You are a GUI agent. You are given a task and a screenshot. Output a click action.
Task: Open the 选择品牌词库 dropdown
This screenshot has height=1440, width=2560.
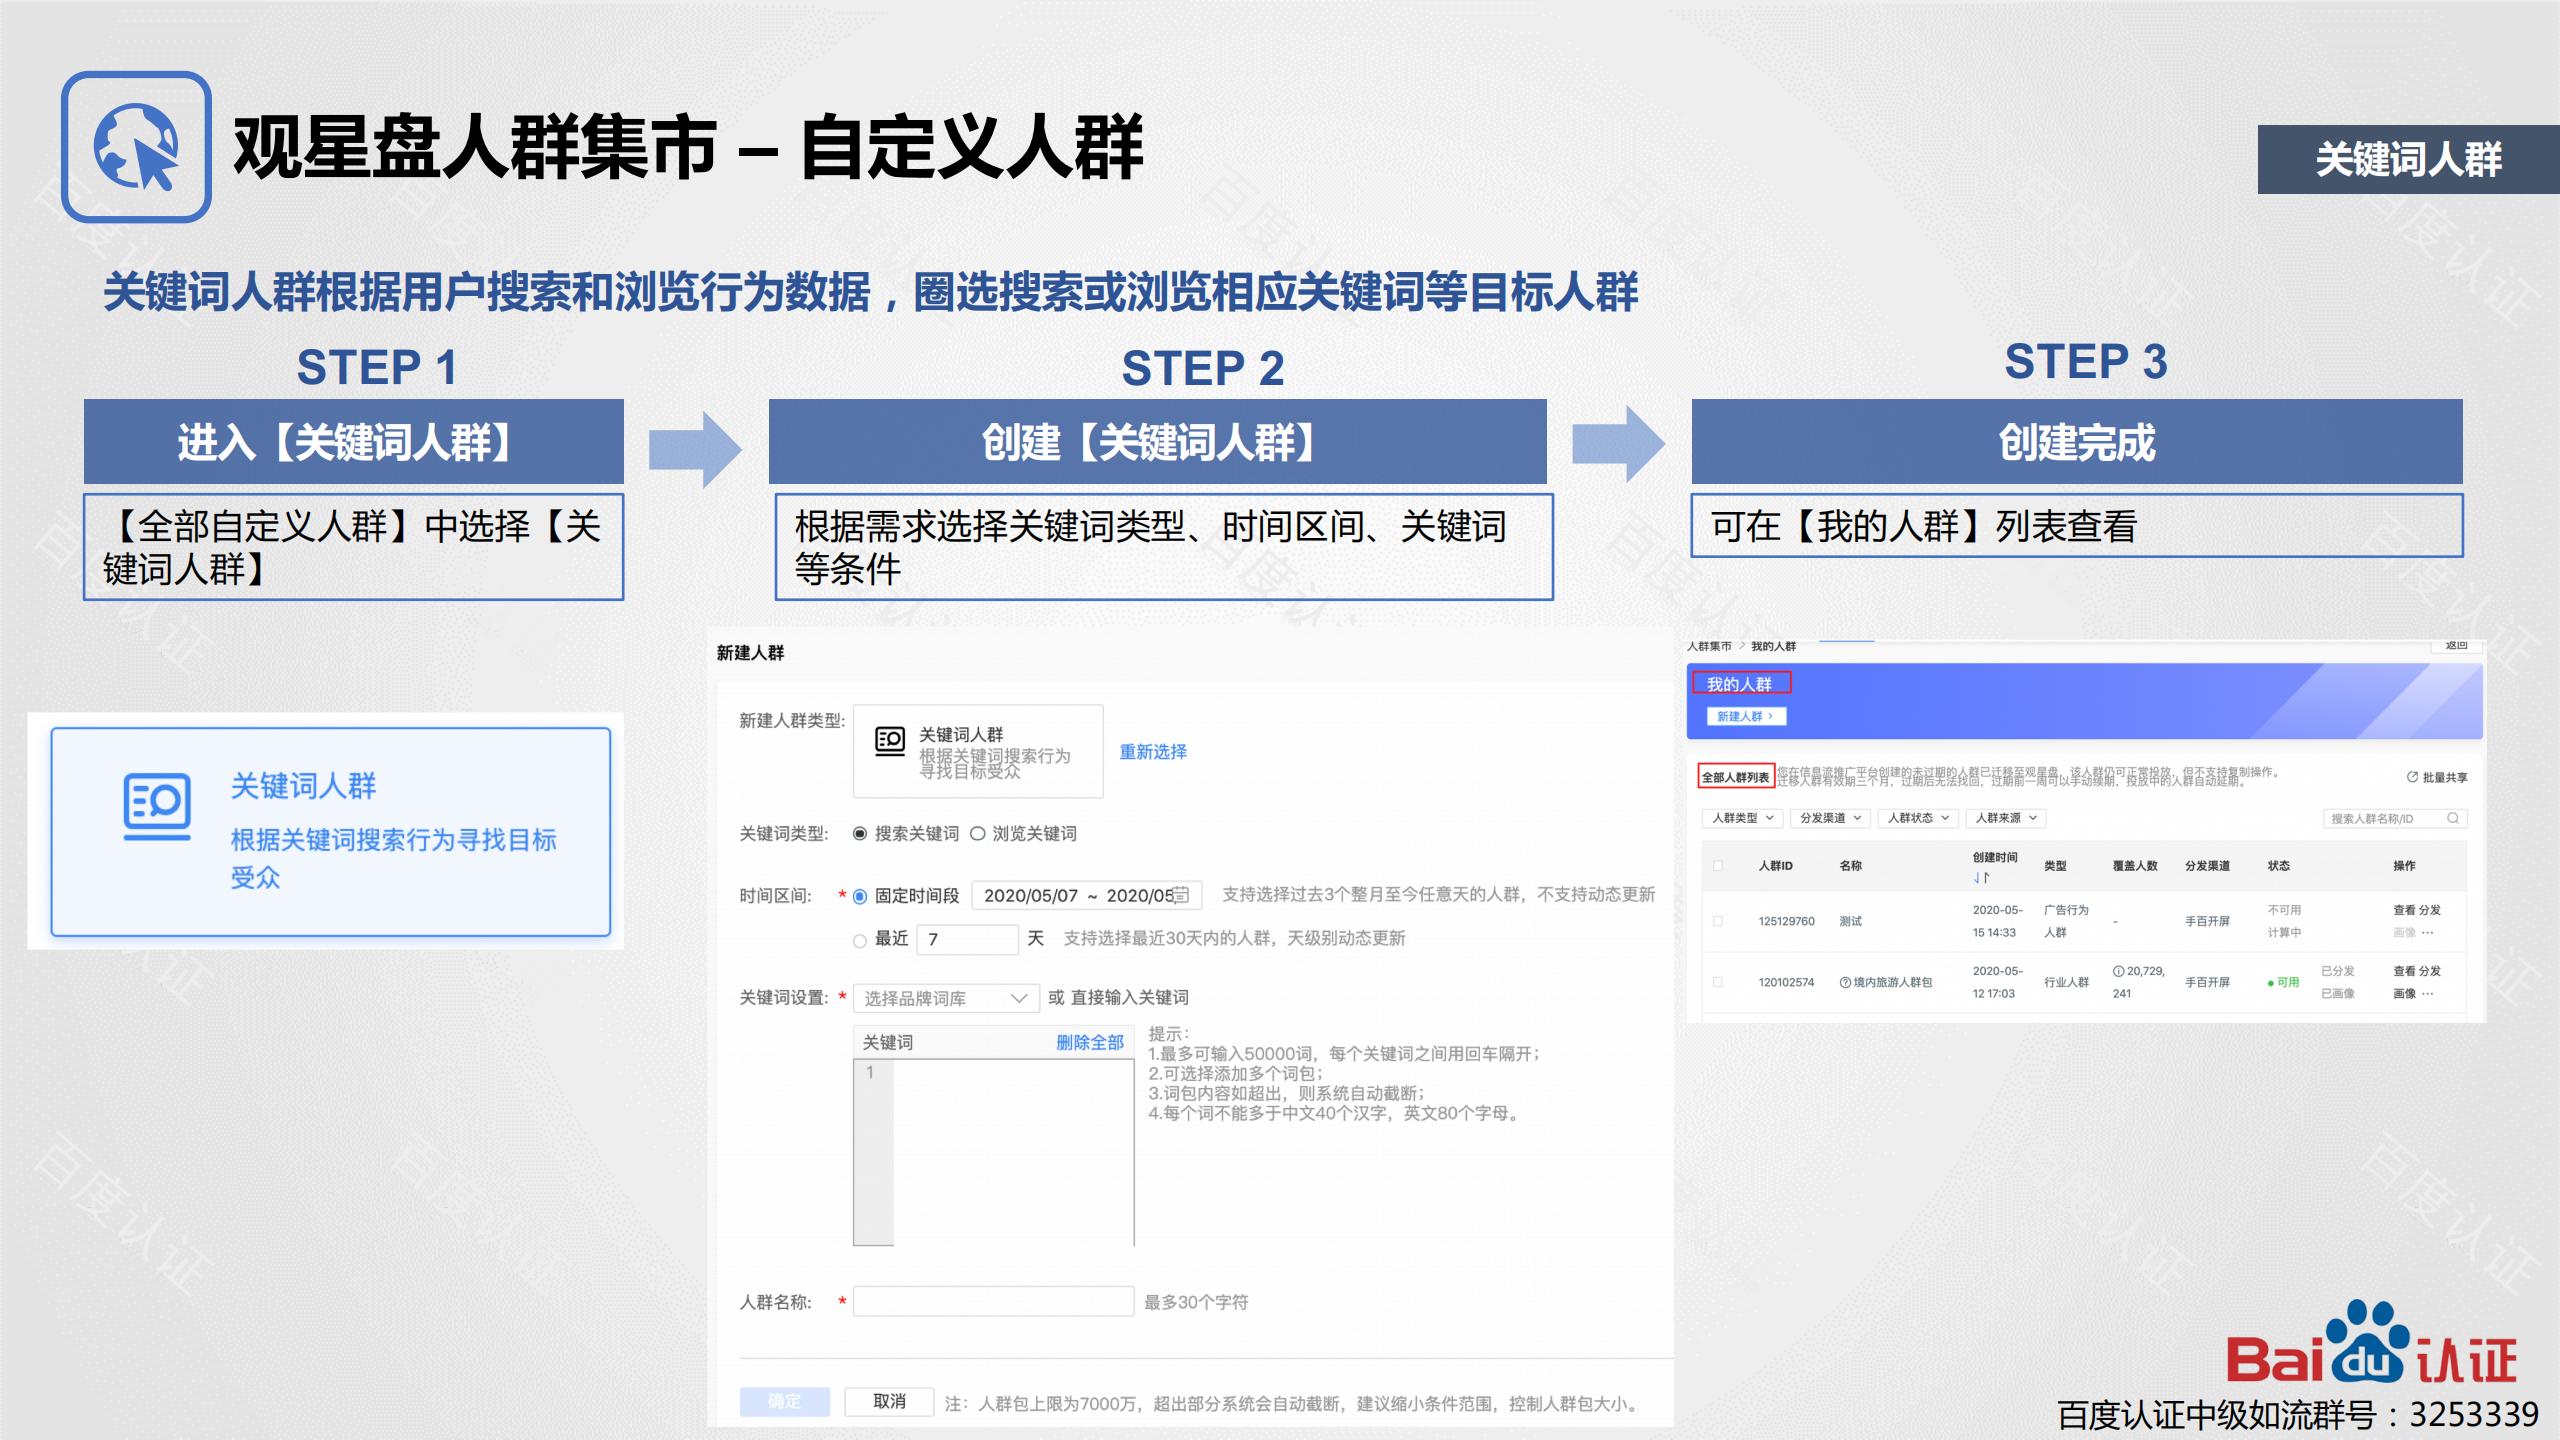pyautogui.click(x=945, y=998)
